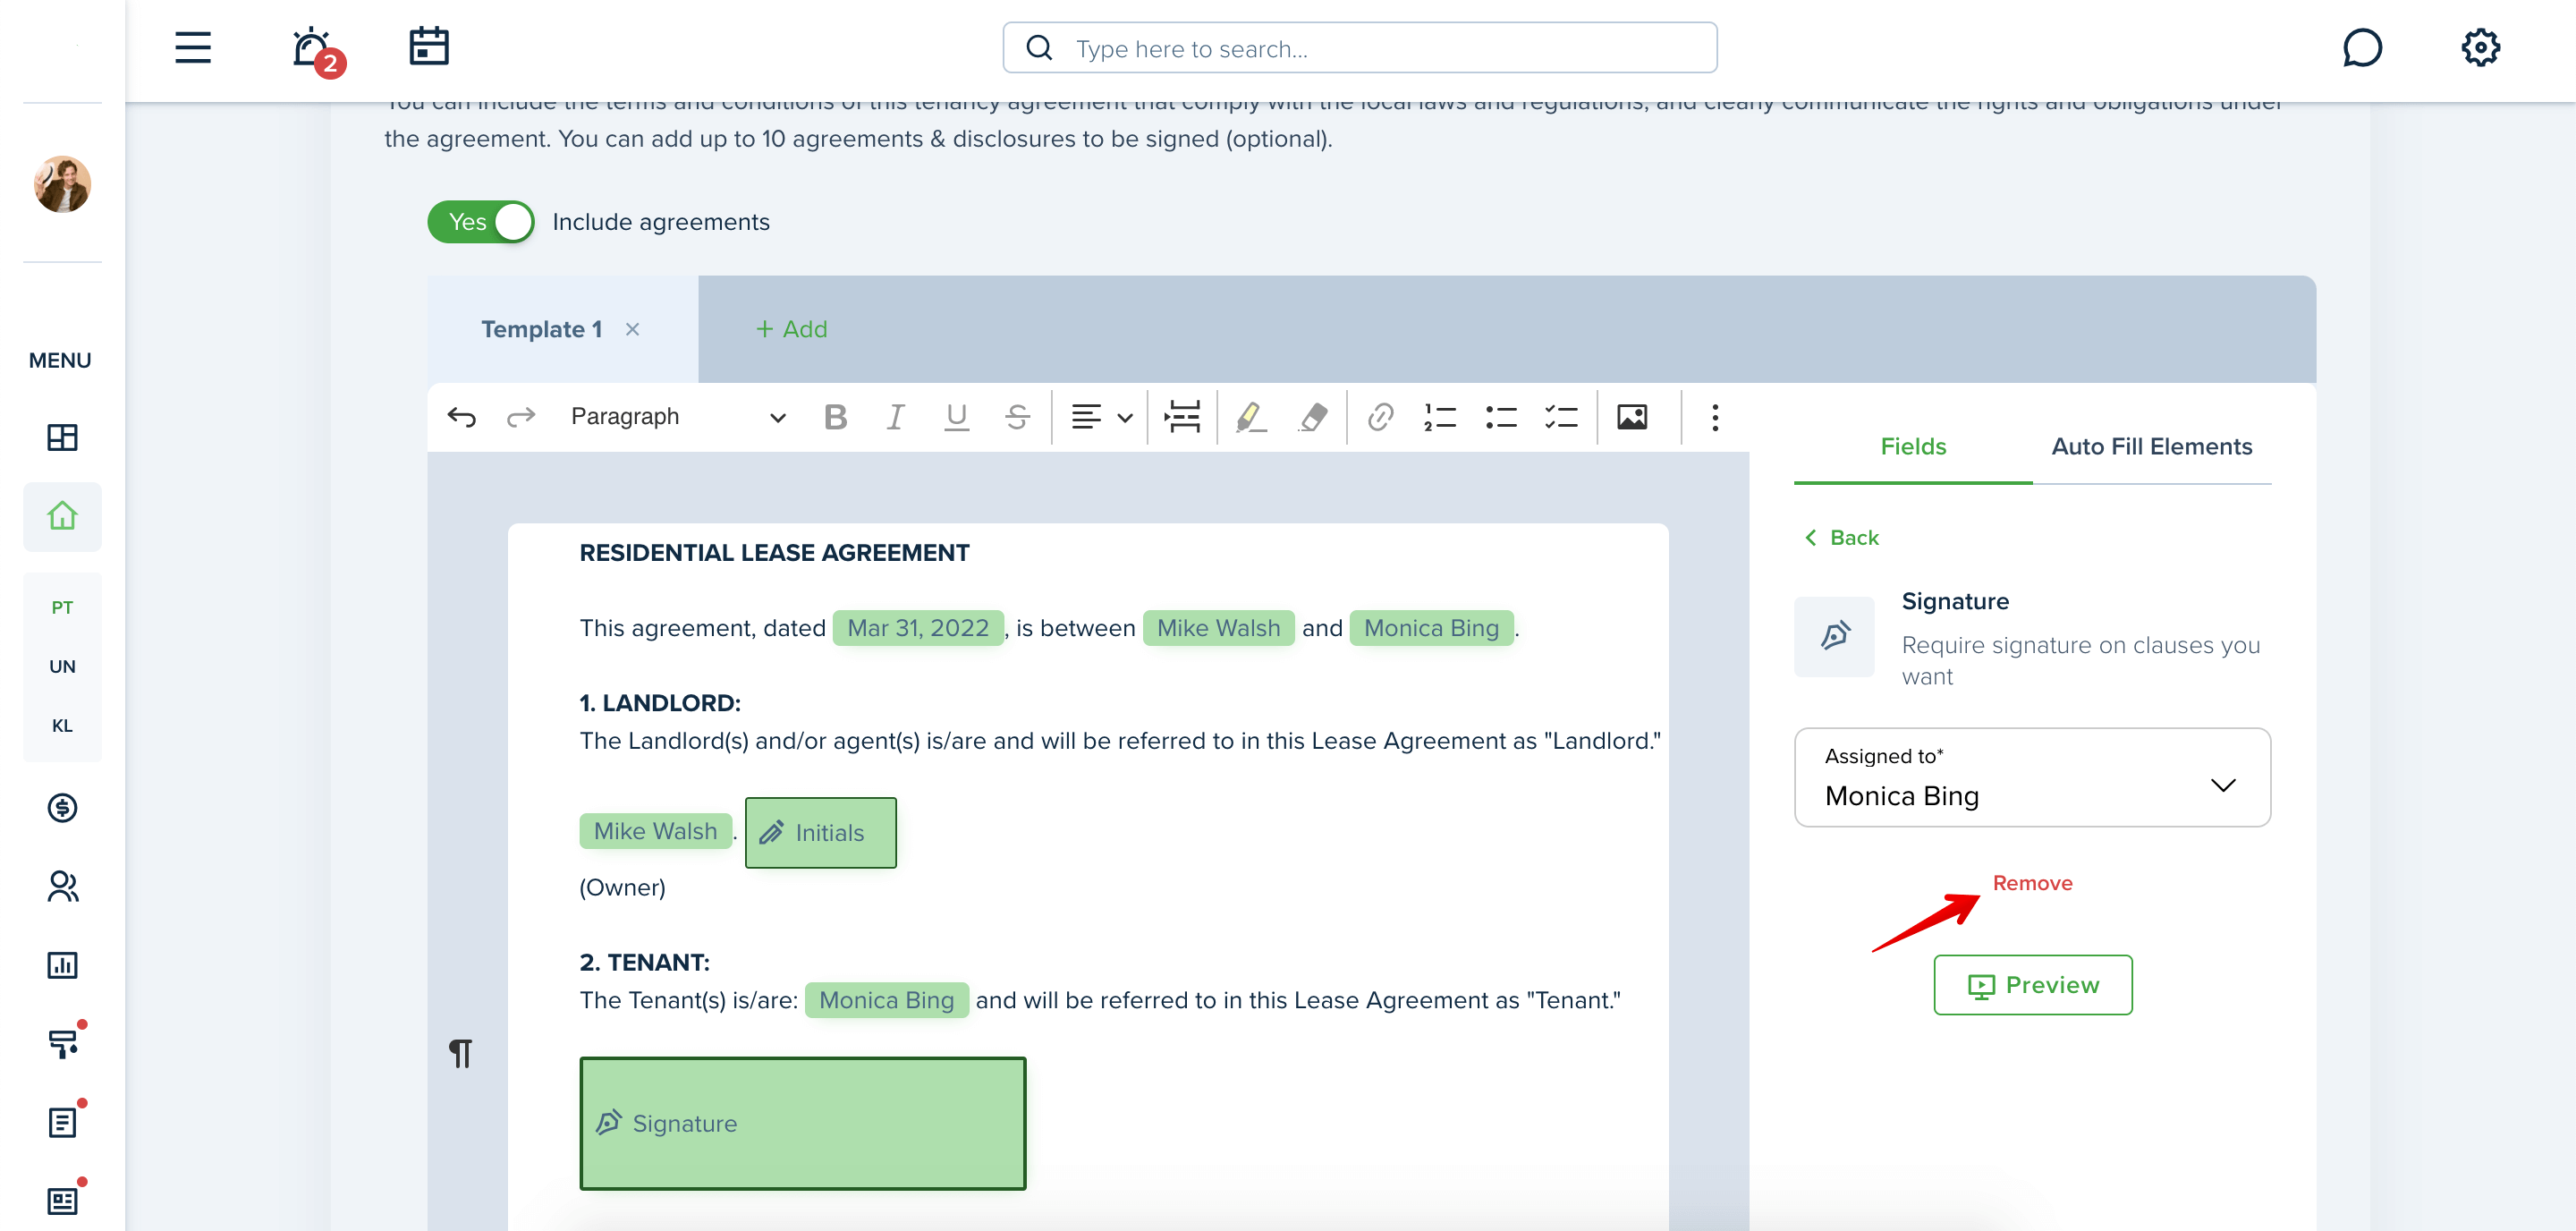The width and height of the screenshot is (2576, 1231).
Task: Open the chat messages icon
Action: (2362, 47)
